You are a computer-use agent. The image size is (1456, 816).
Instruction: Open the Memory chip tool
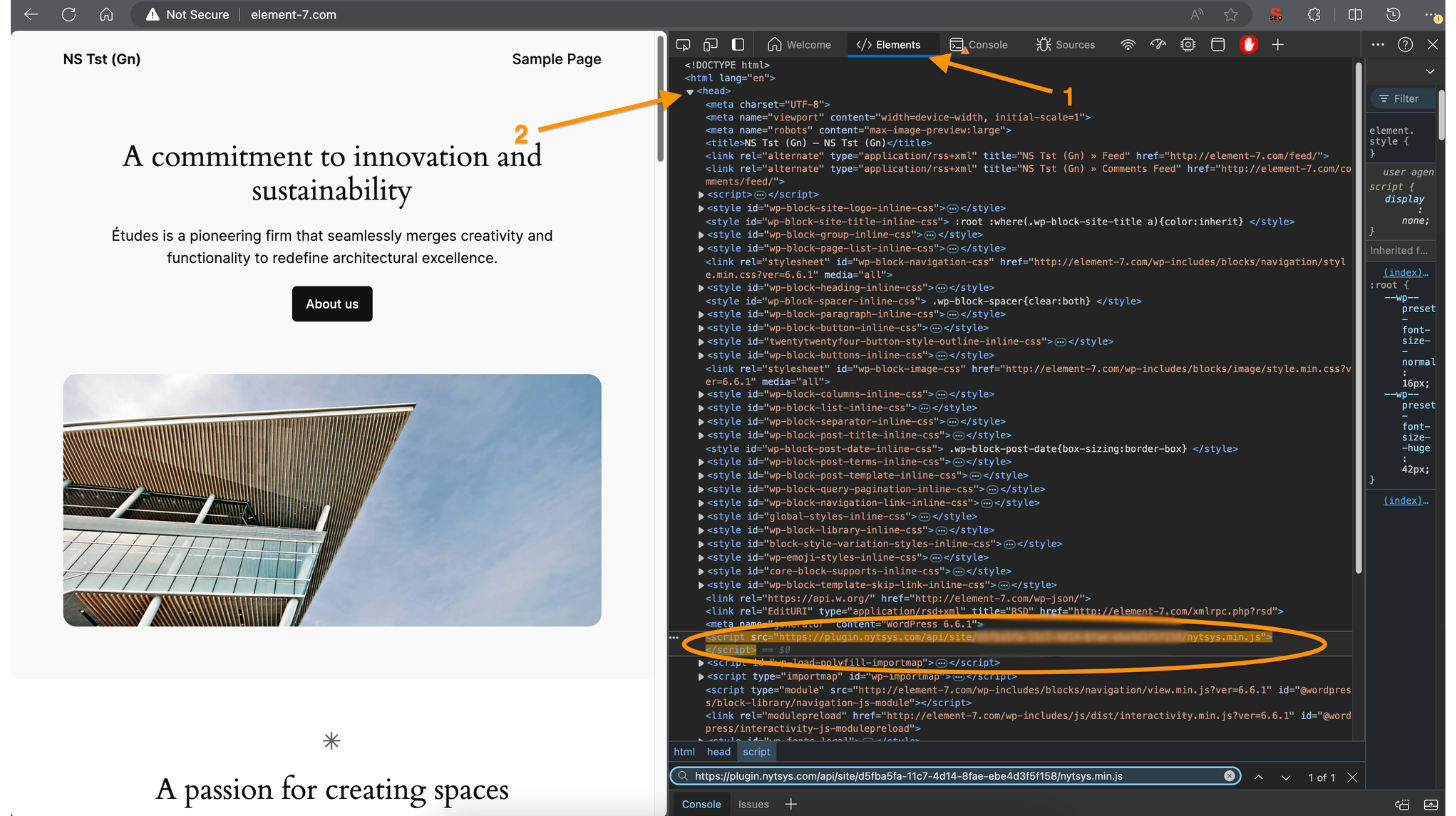[x=1188, y=45]
